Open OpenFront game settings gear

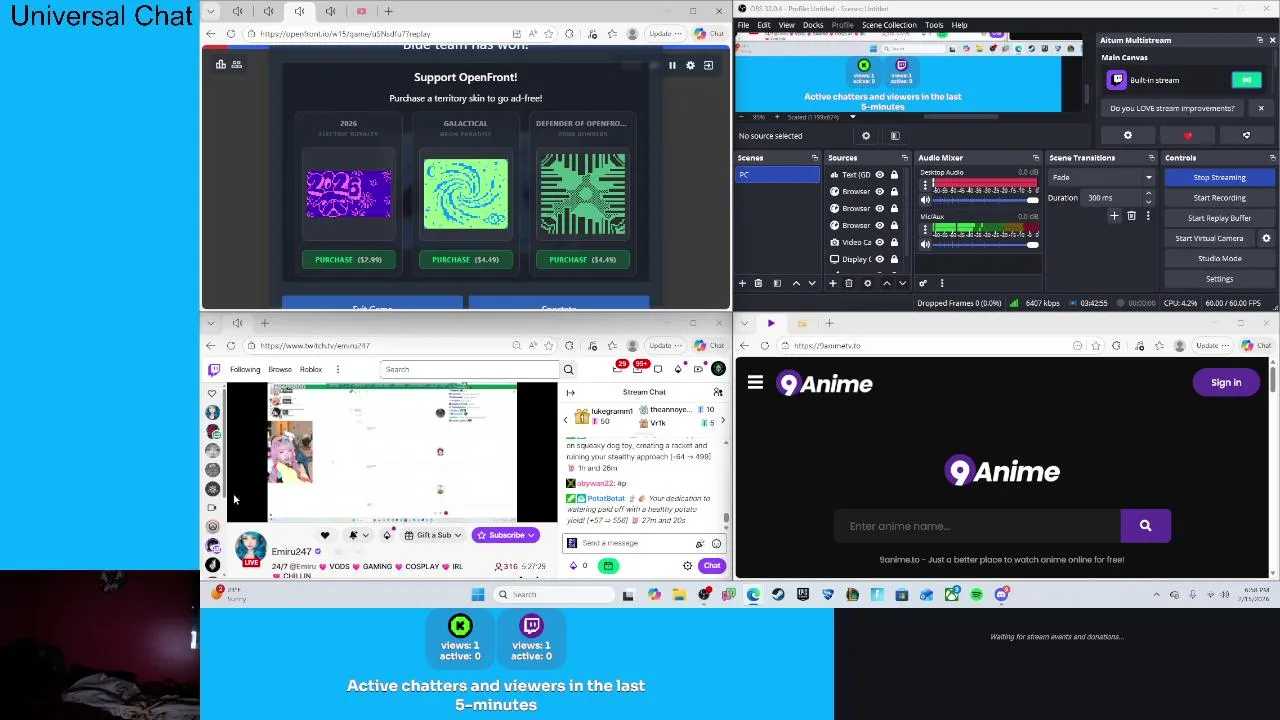(x=690, y=65)
